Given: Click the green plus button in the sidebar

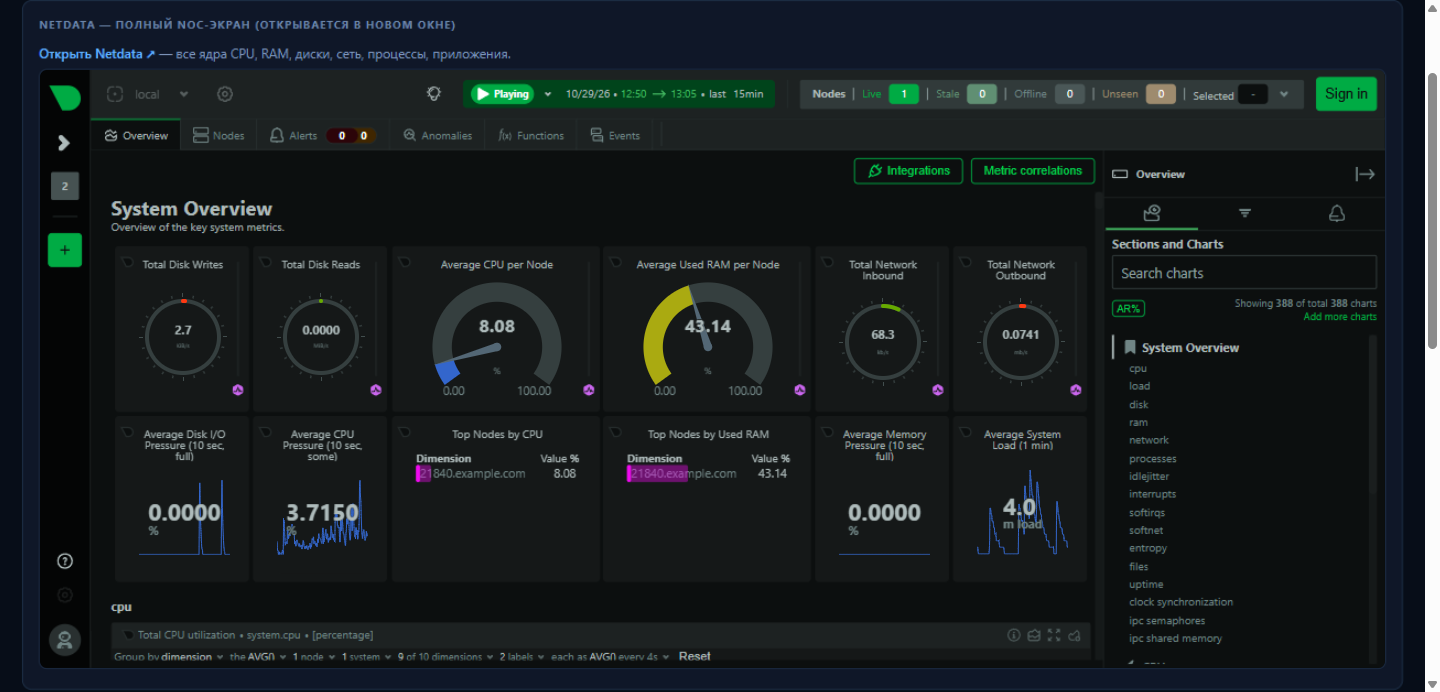Looking at the screenshot, I should tap(65, 250).
